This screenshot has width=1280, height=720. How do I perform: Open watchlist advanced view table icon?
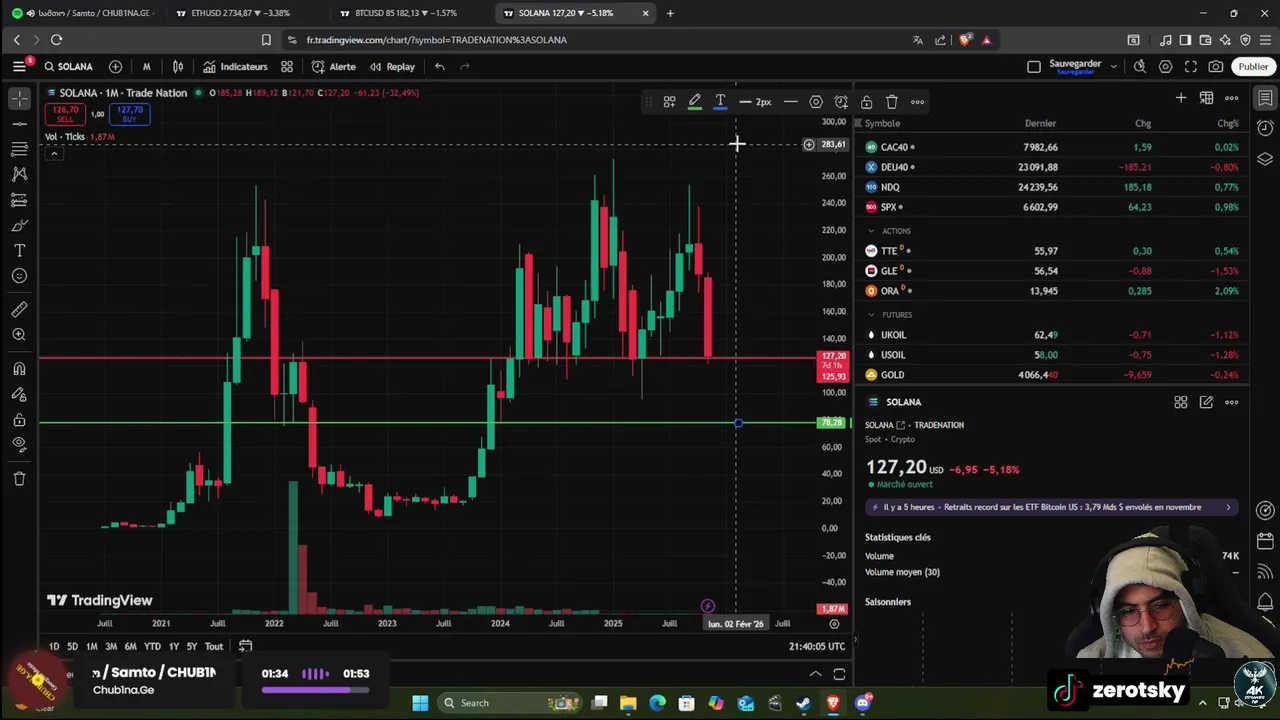pyautogui.click(x=1206, y=98)
